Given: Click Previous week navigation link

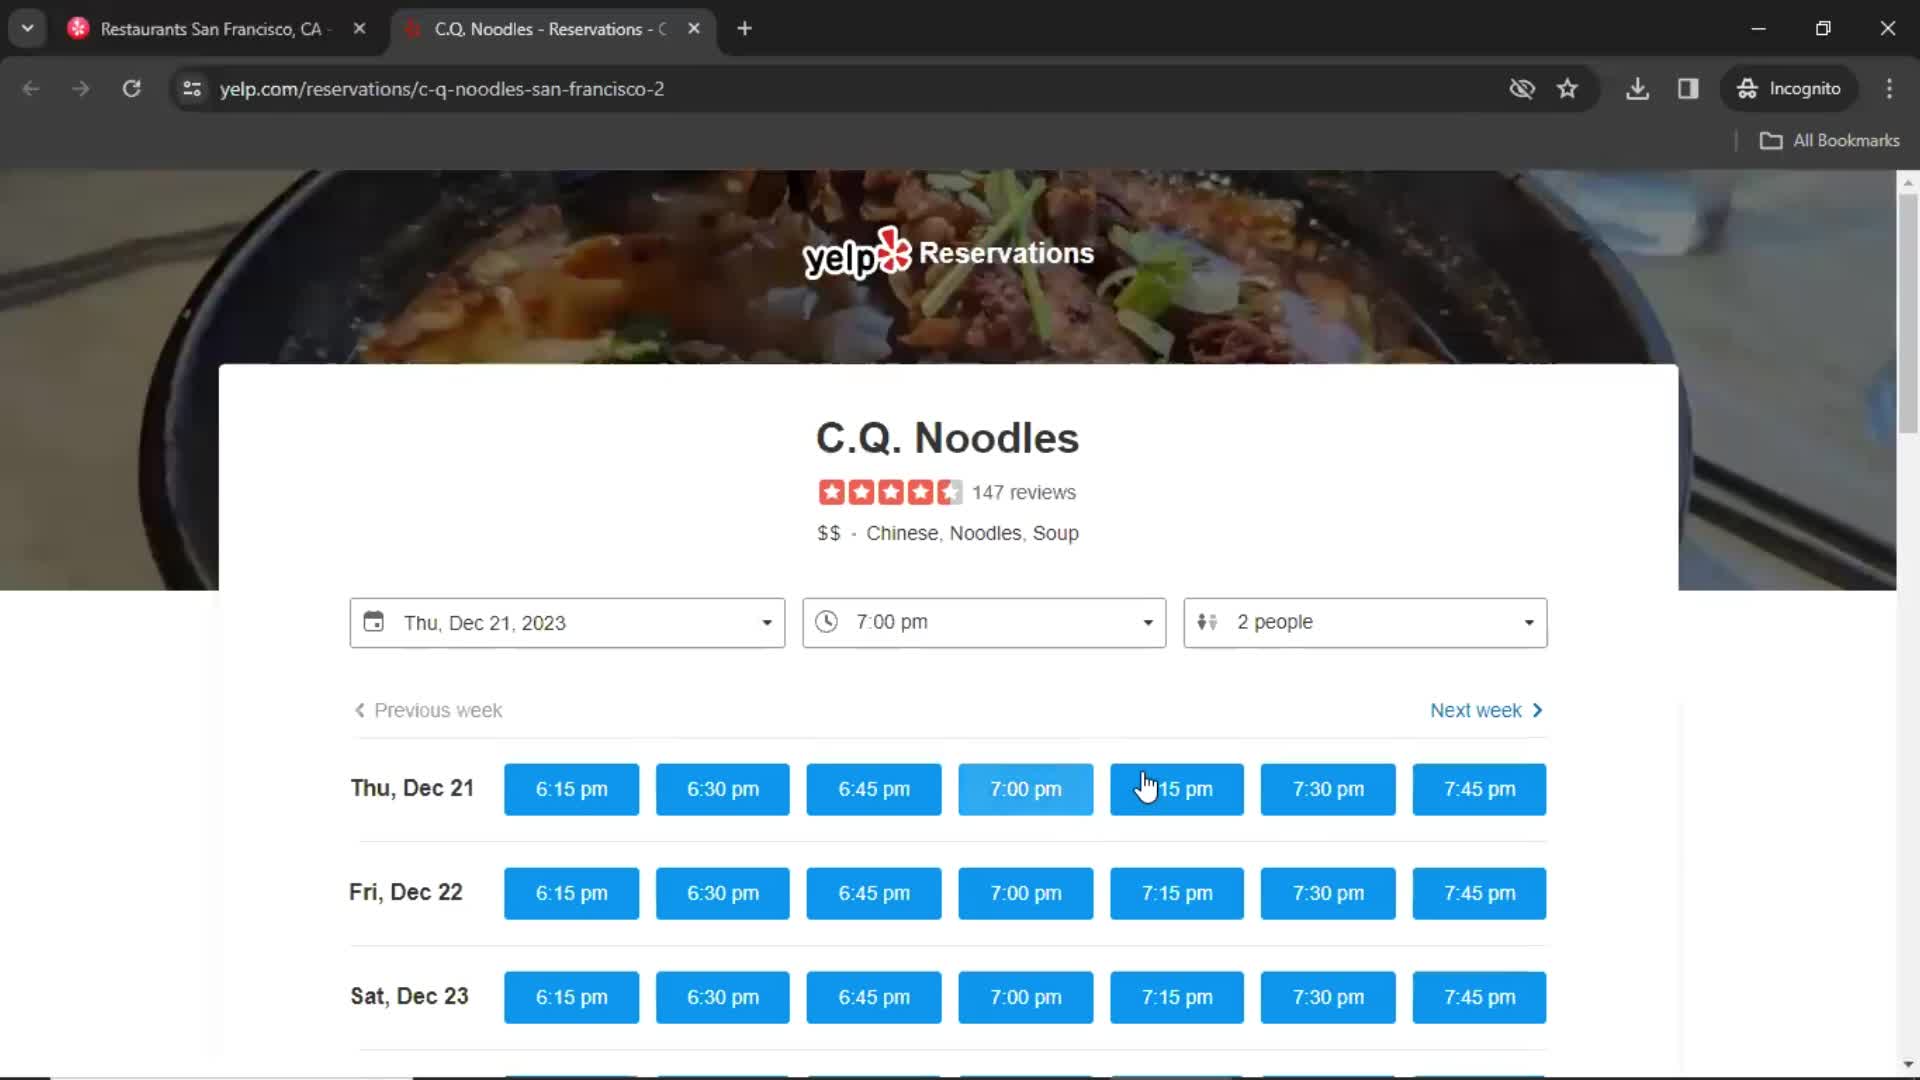Looking at the screenshot, I should tap(426, 709).
